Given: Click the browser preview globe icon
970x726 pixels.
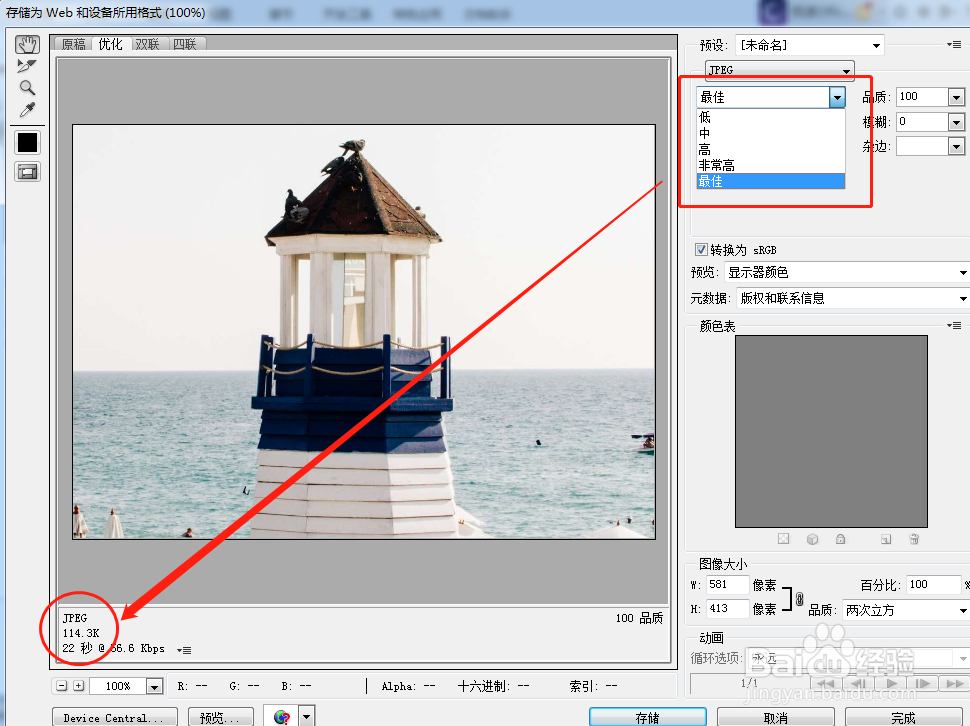Looking at the screenshot, I should [x=281, y=716].
